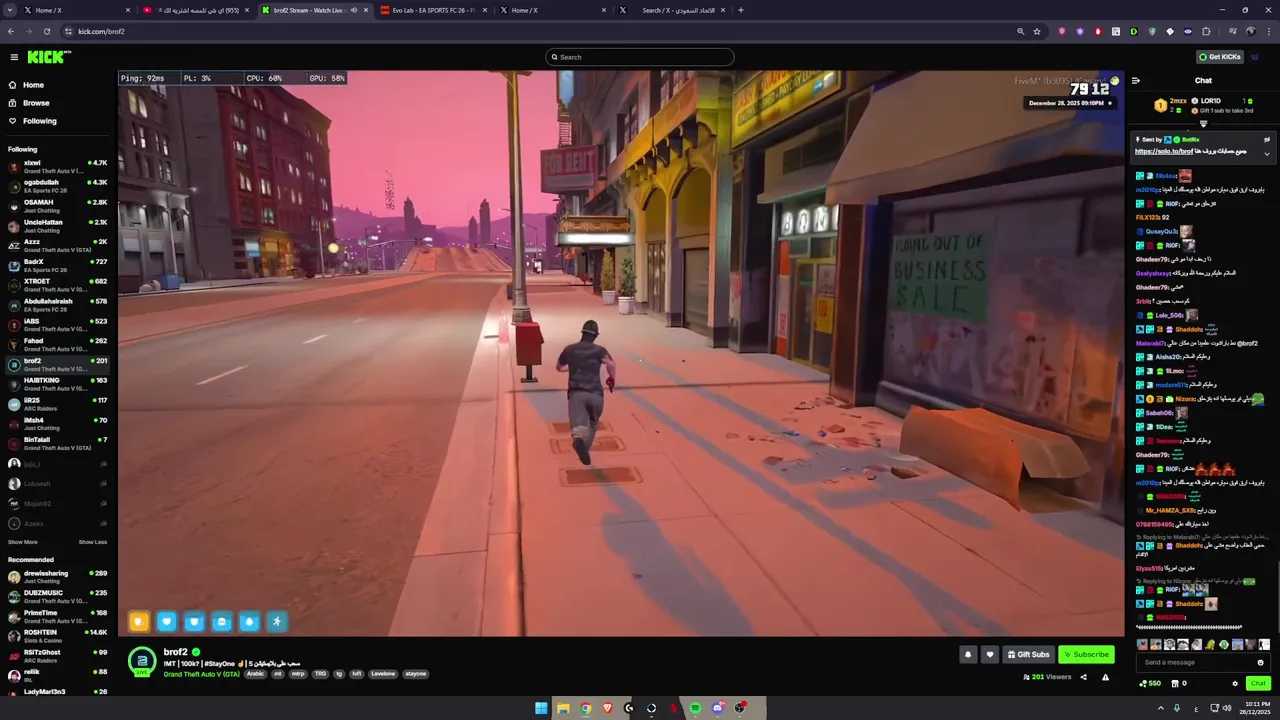Click the Kick logo
The image size is (1280, 720).
click(49, 57)
